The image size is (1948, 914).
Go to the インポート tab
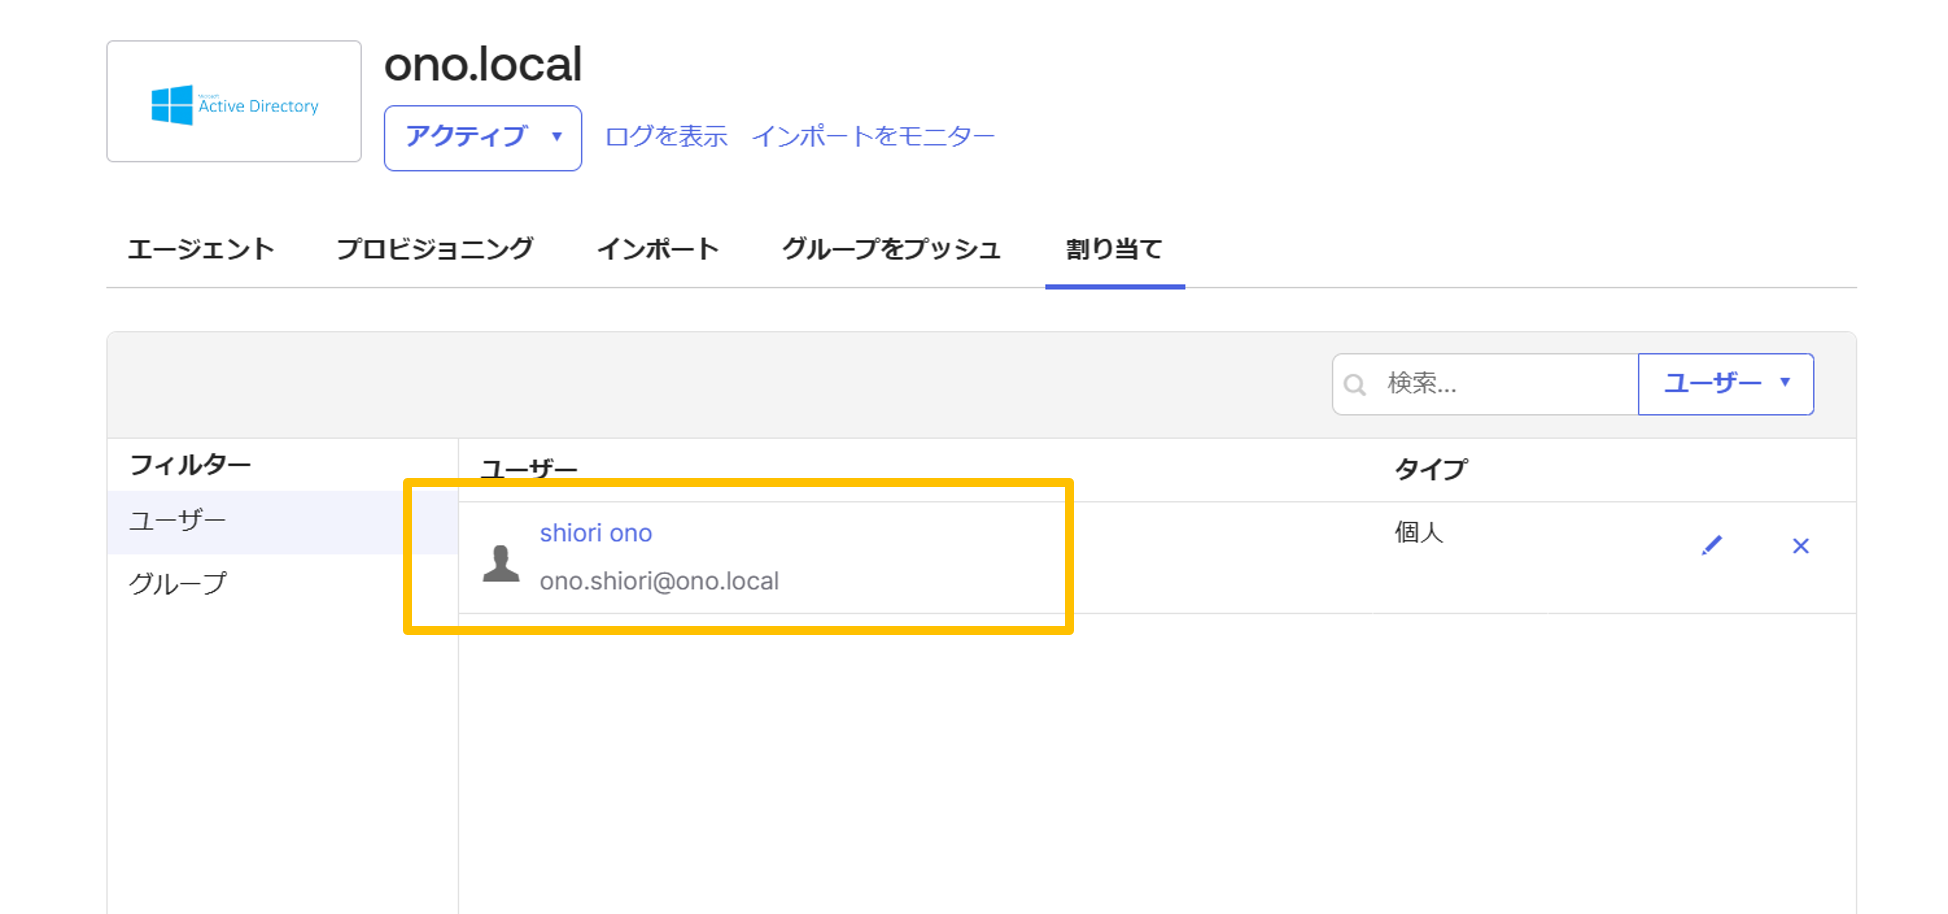click(658, 249)
